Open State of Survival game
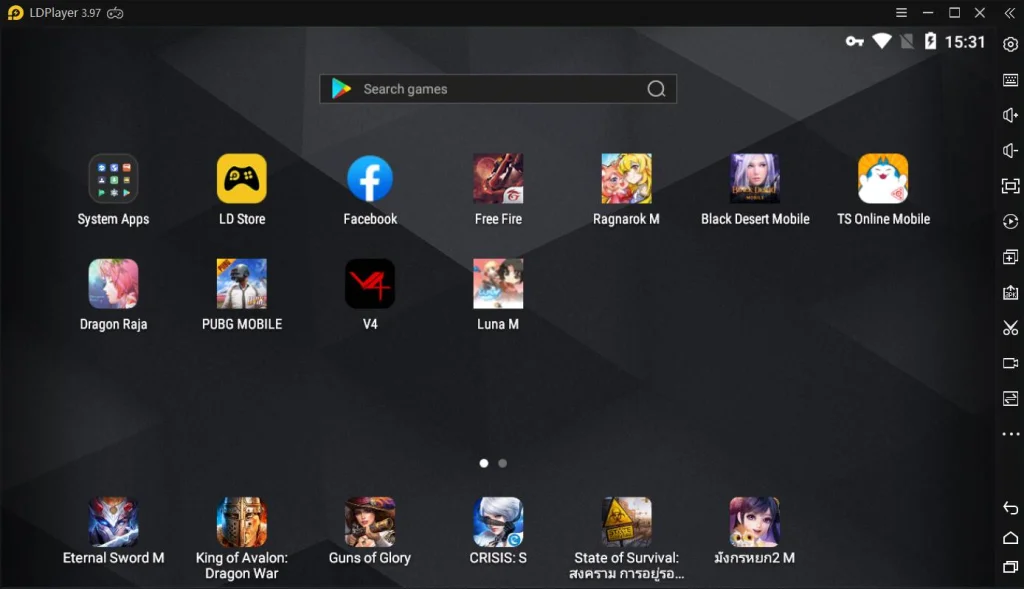1024x589 pixels. (626, 522)
